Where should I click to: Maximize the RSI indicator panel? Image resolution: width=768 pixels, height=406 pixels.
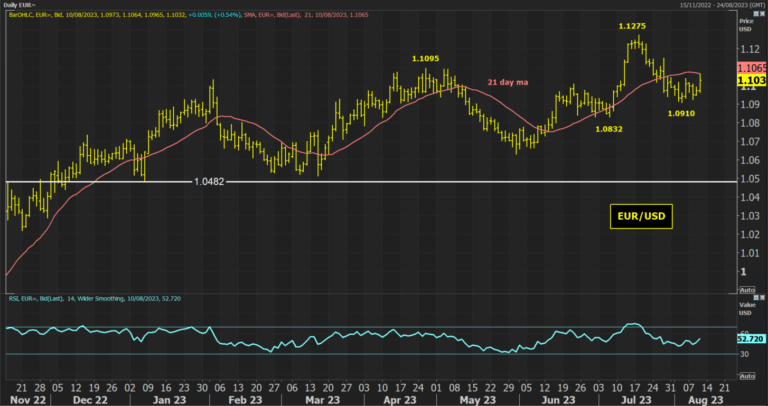[x=756, y=298]
